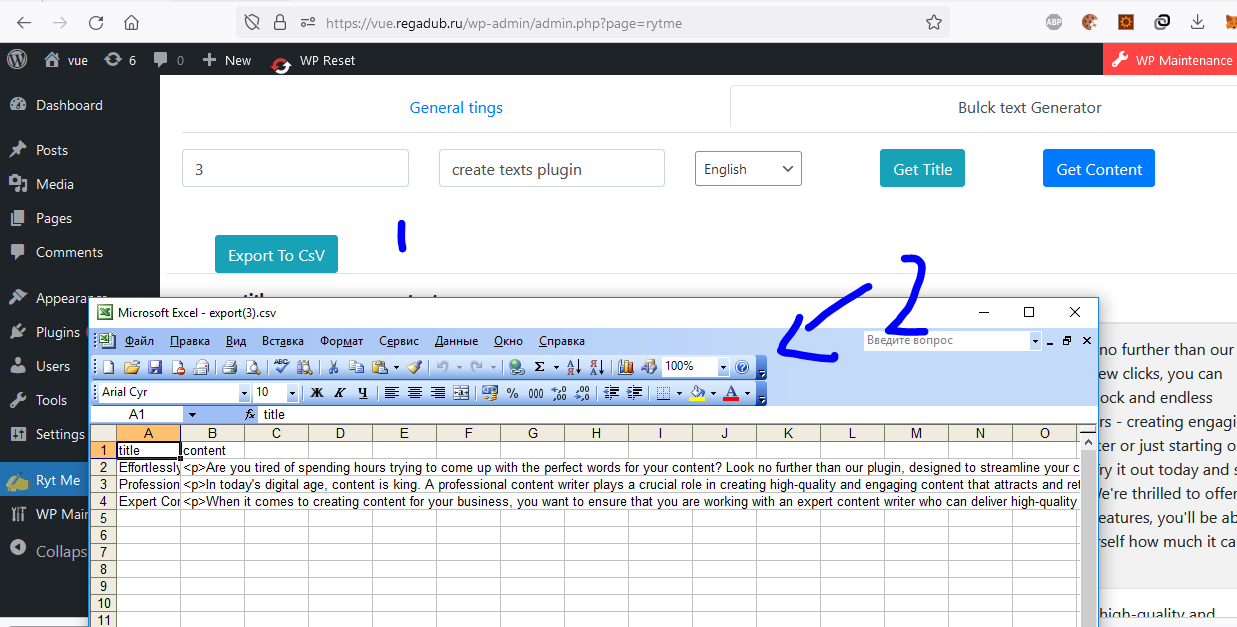Click the Save icon in Excel toolbar
This screenshot has width=1237, height=627.
click(x=155, y=367)
